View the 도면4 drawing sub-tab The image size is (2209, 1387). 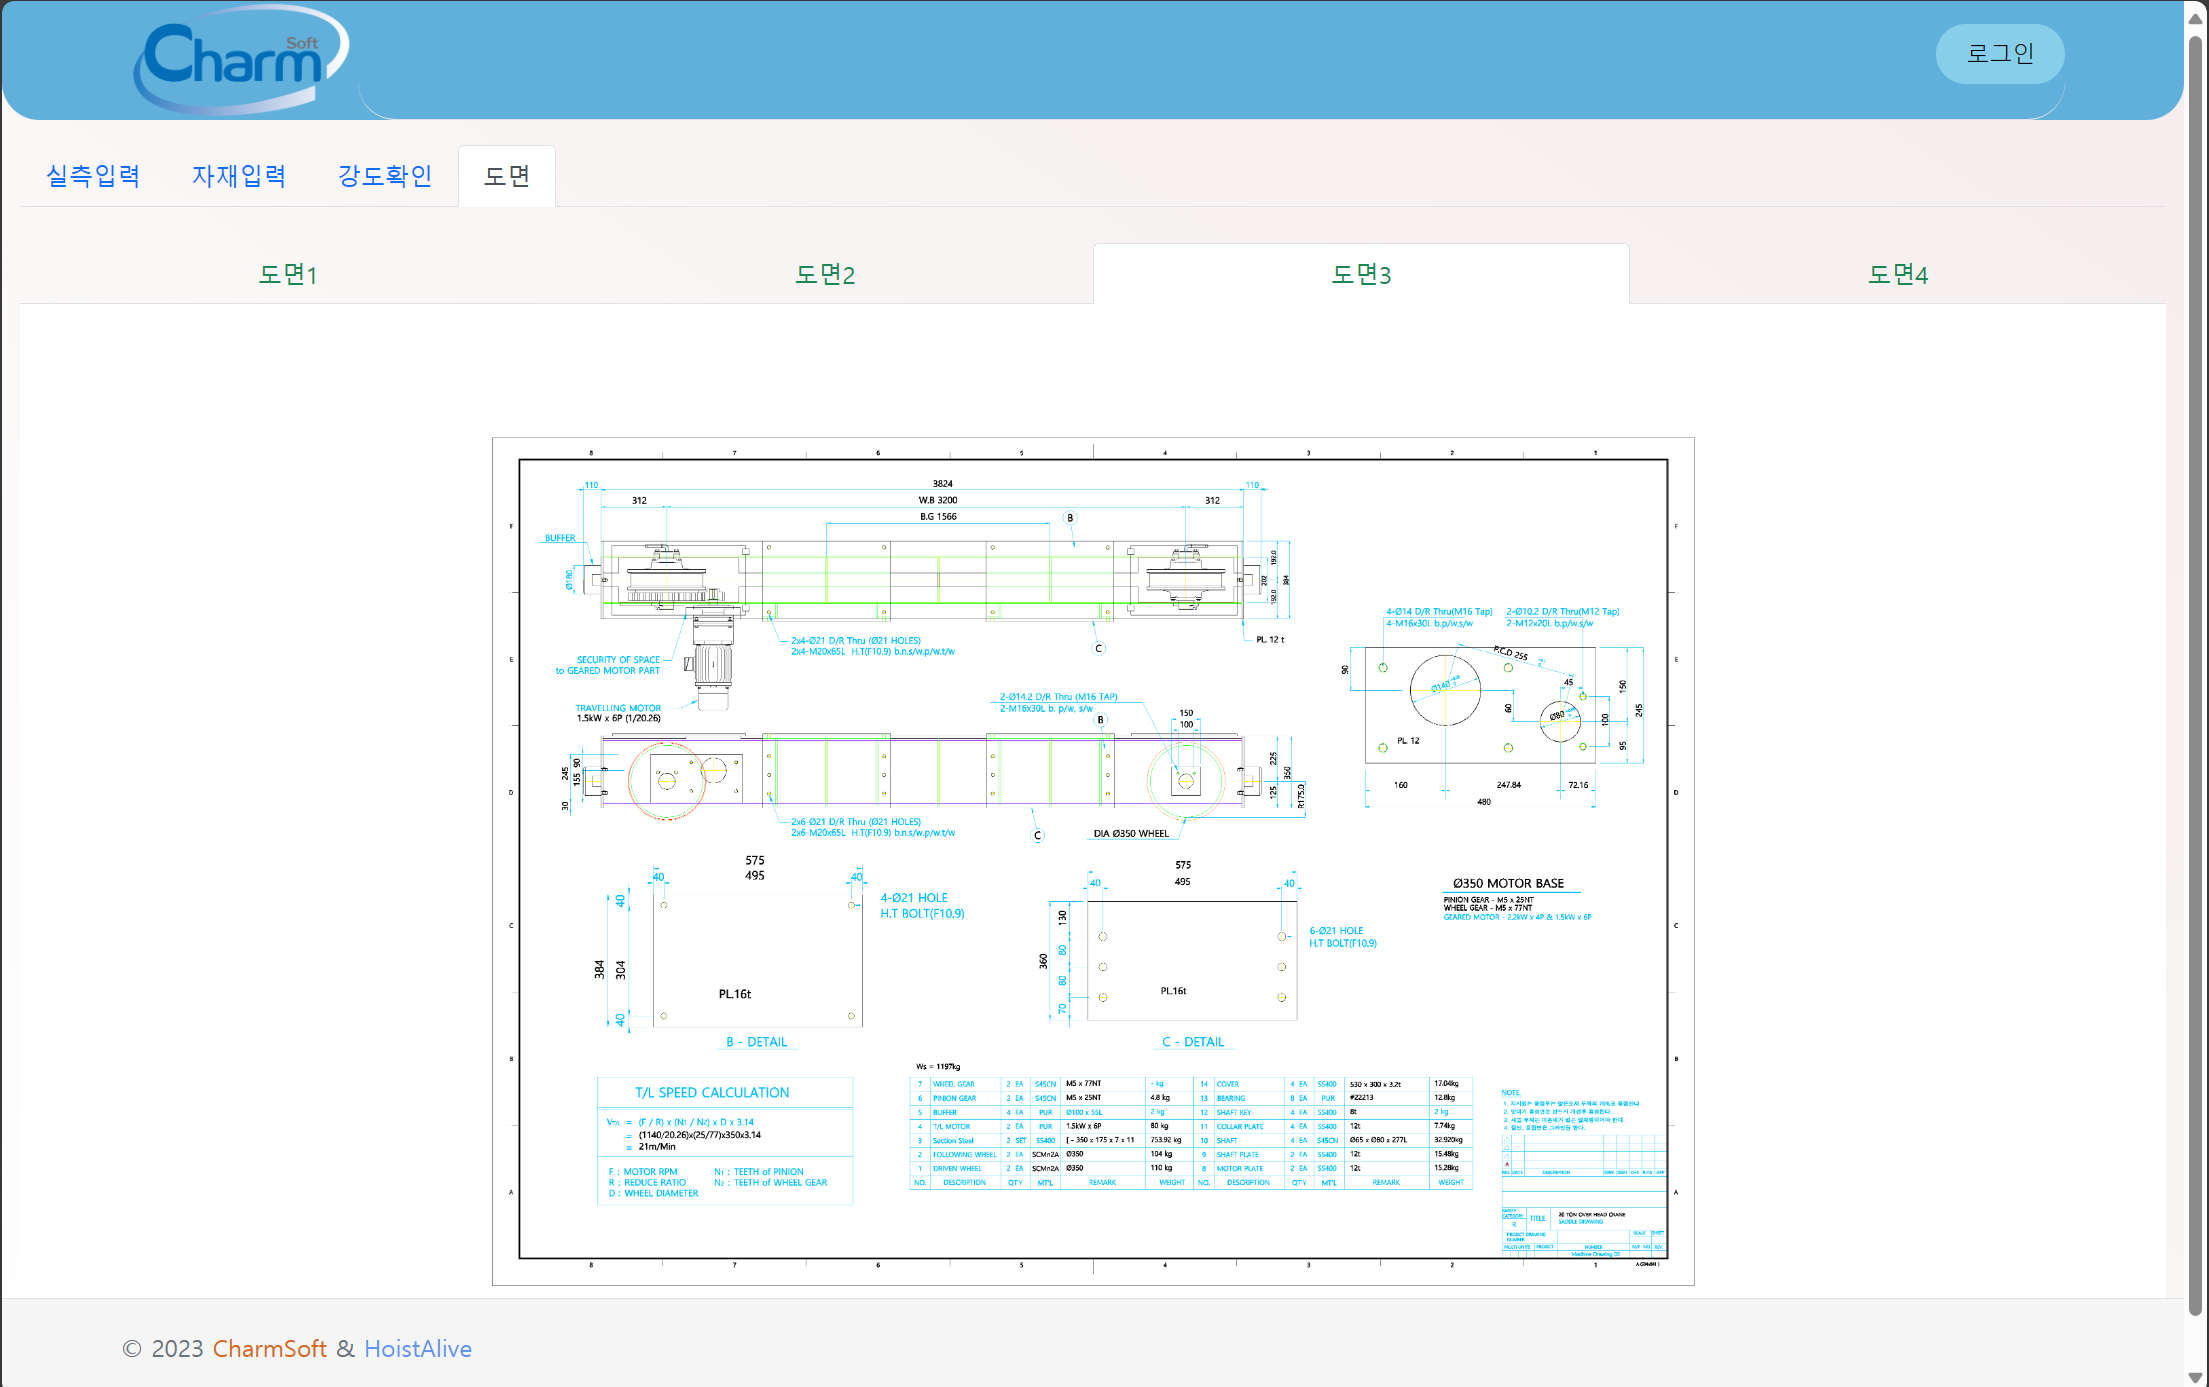pos(1898,274)
